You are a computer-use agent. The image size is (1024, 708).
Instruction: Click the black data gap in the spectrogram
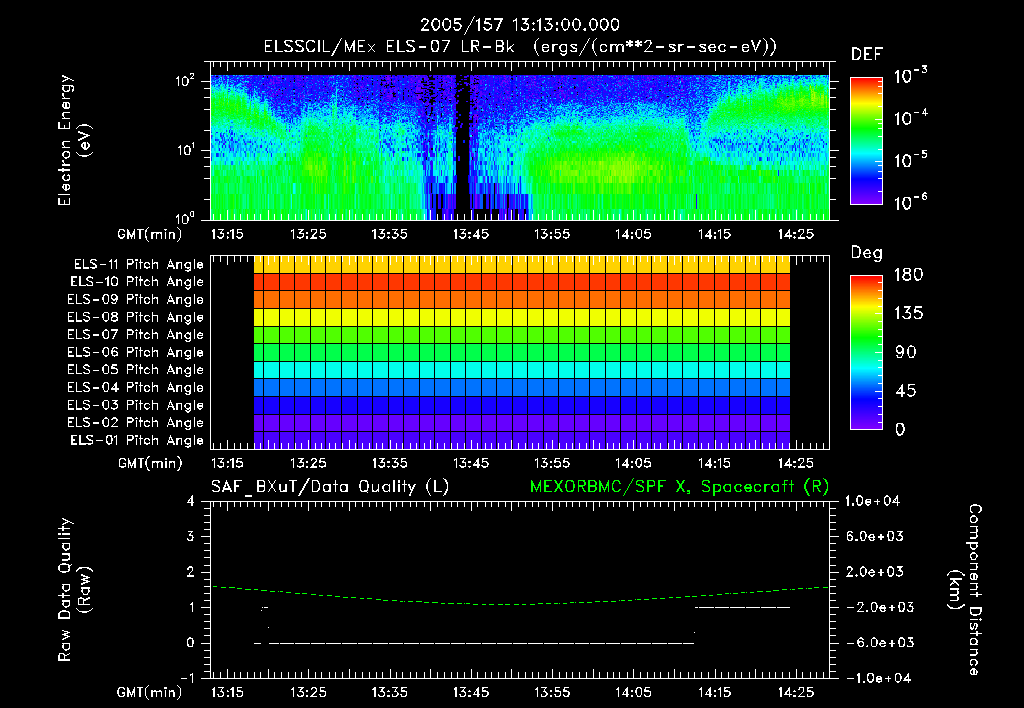click(462, 144)
